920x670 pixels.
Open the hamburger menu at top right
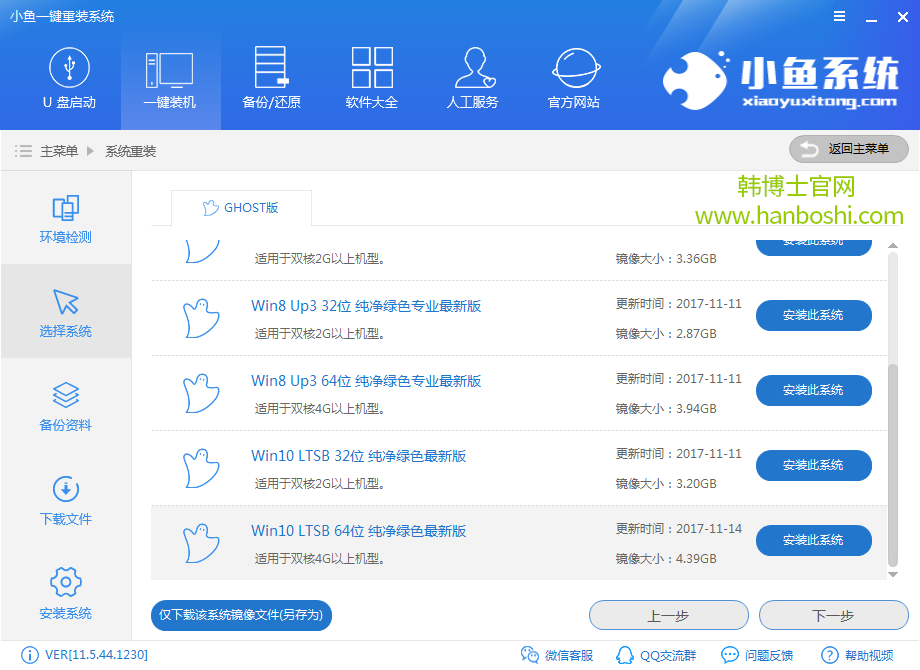point(839,16)
